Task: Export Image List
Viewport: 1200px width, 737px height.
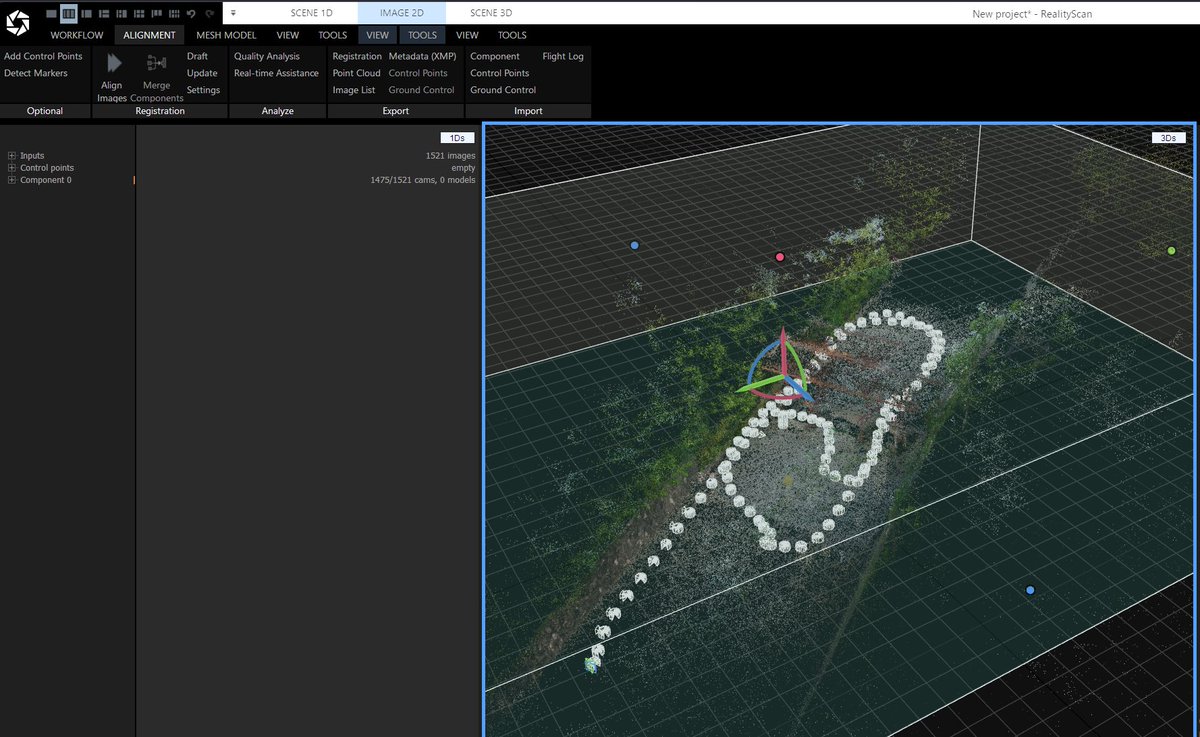Action: (x=354, y=90)
